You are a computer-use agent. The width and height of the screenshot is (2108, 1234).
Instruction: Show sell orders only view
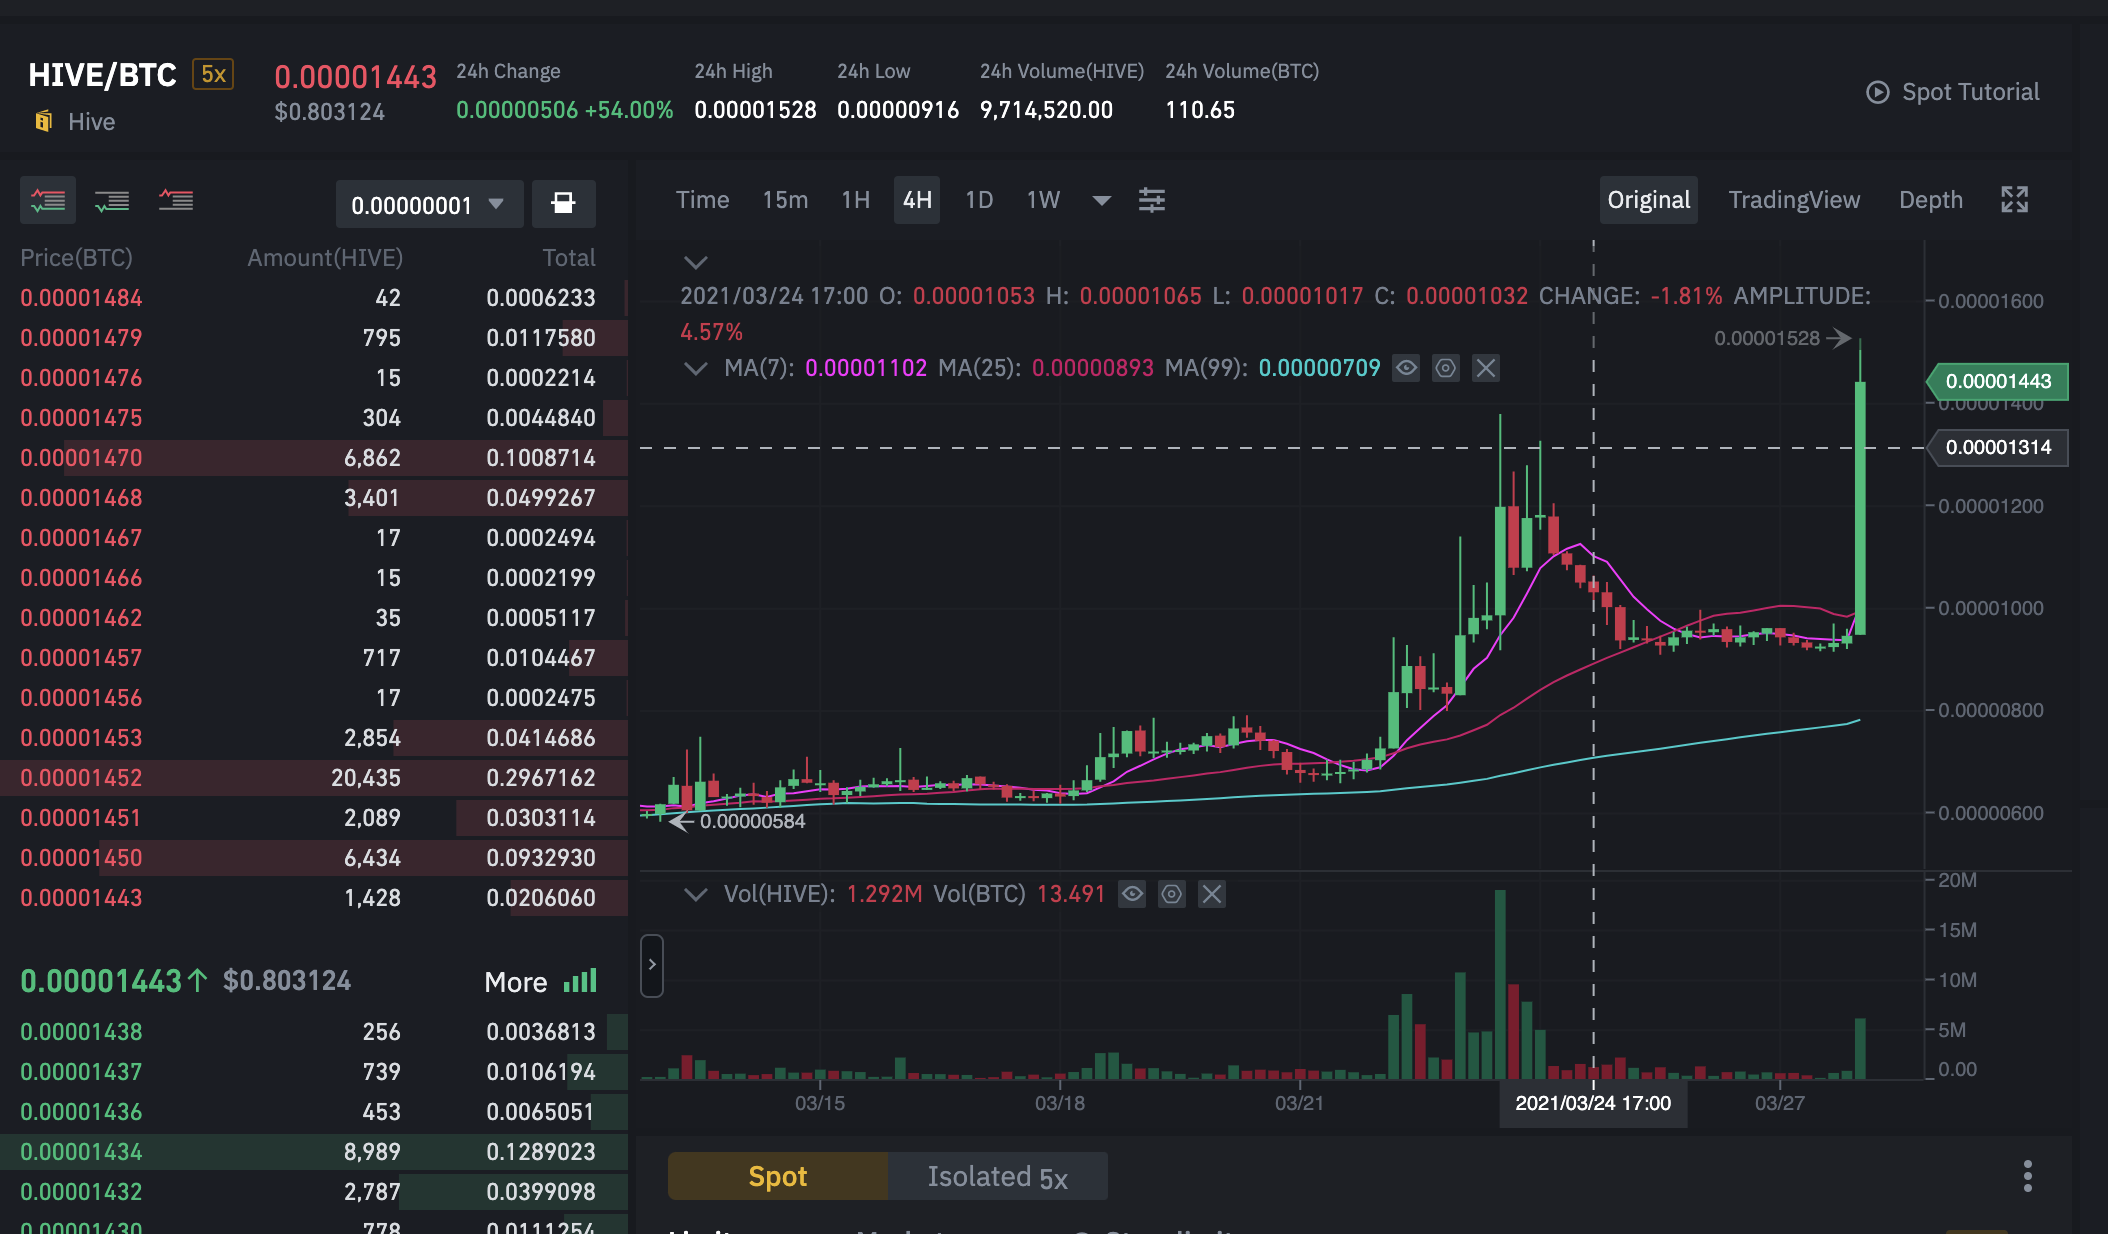(x=176, y=201)
